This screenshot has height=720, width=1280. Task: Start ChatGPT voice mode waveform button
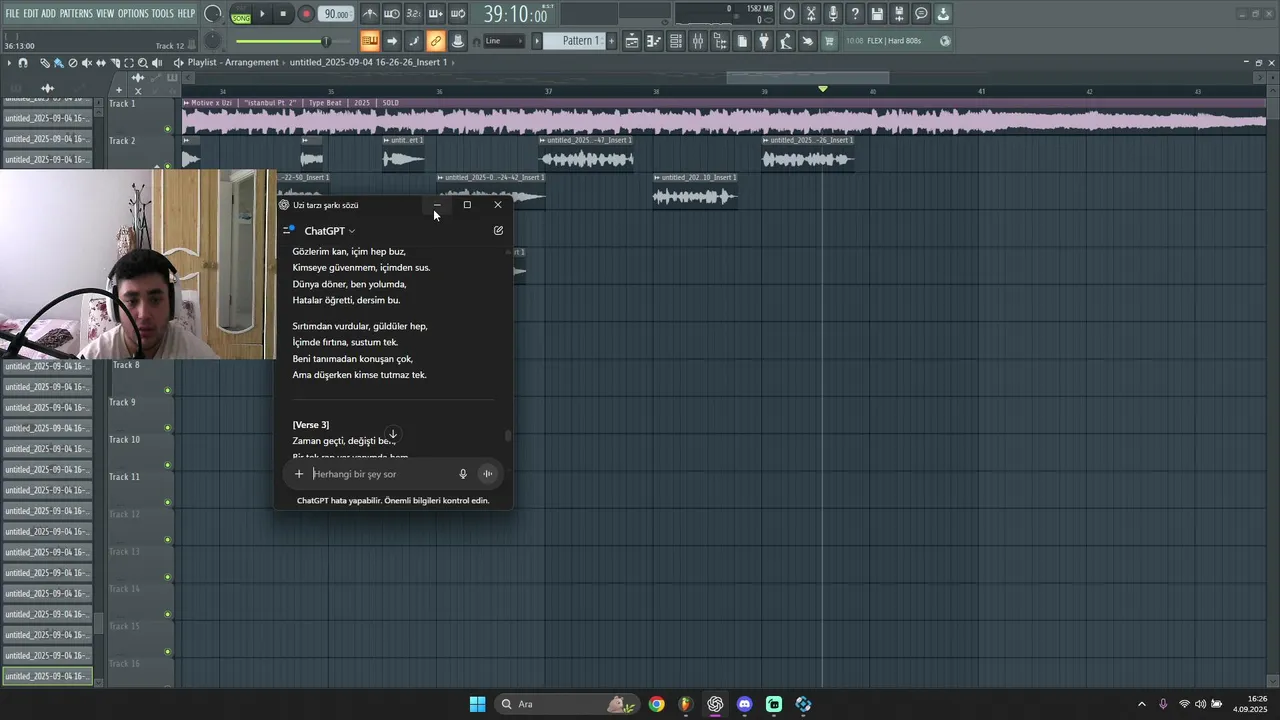coord(487,474)
